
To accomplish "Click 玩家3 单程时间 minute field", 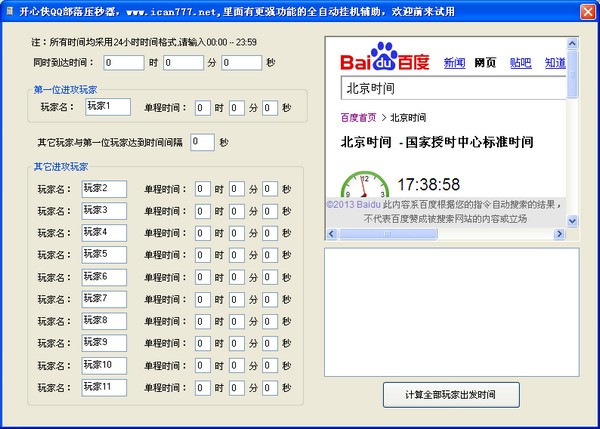I will click(236, 211).
